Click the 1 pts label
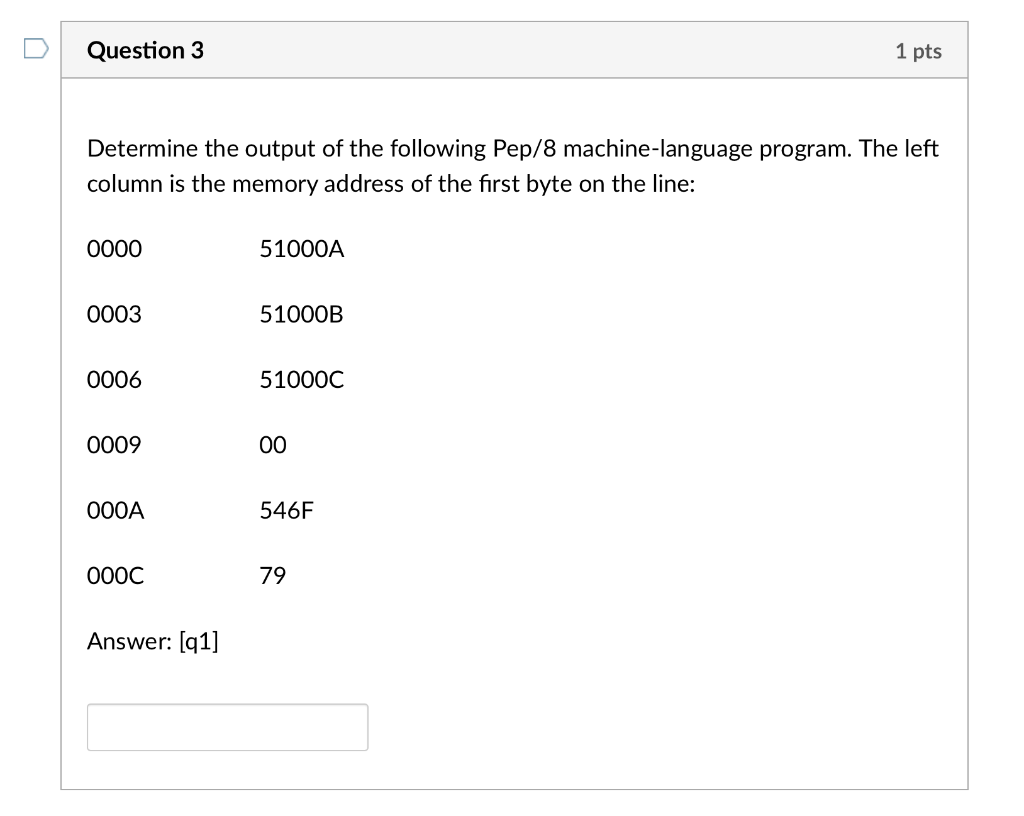Image resolution: width=1024 pixels, height=816 pixels. point(918,51)
